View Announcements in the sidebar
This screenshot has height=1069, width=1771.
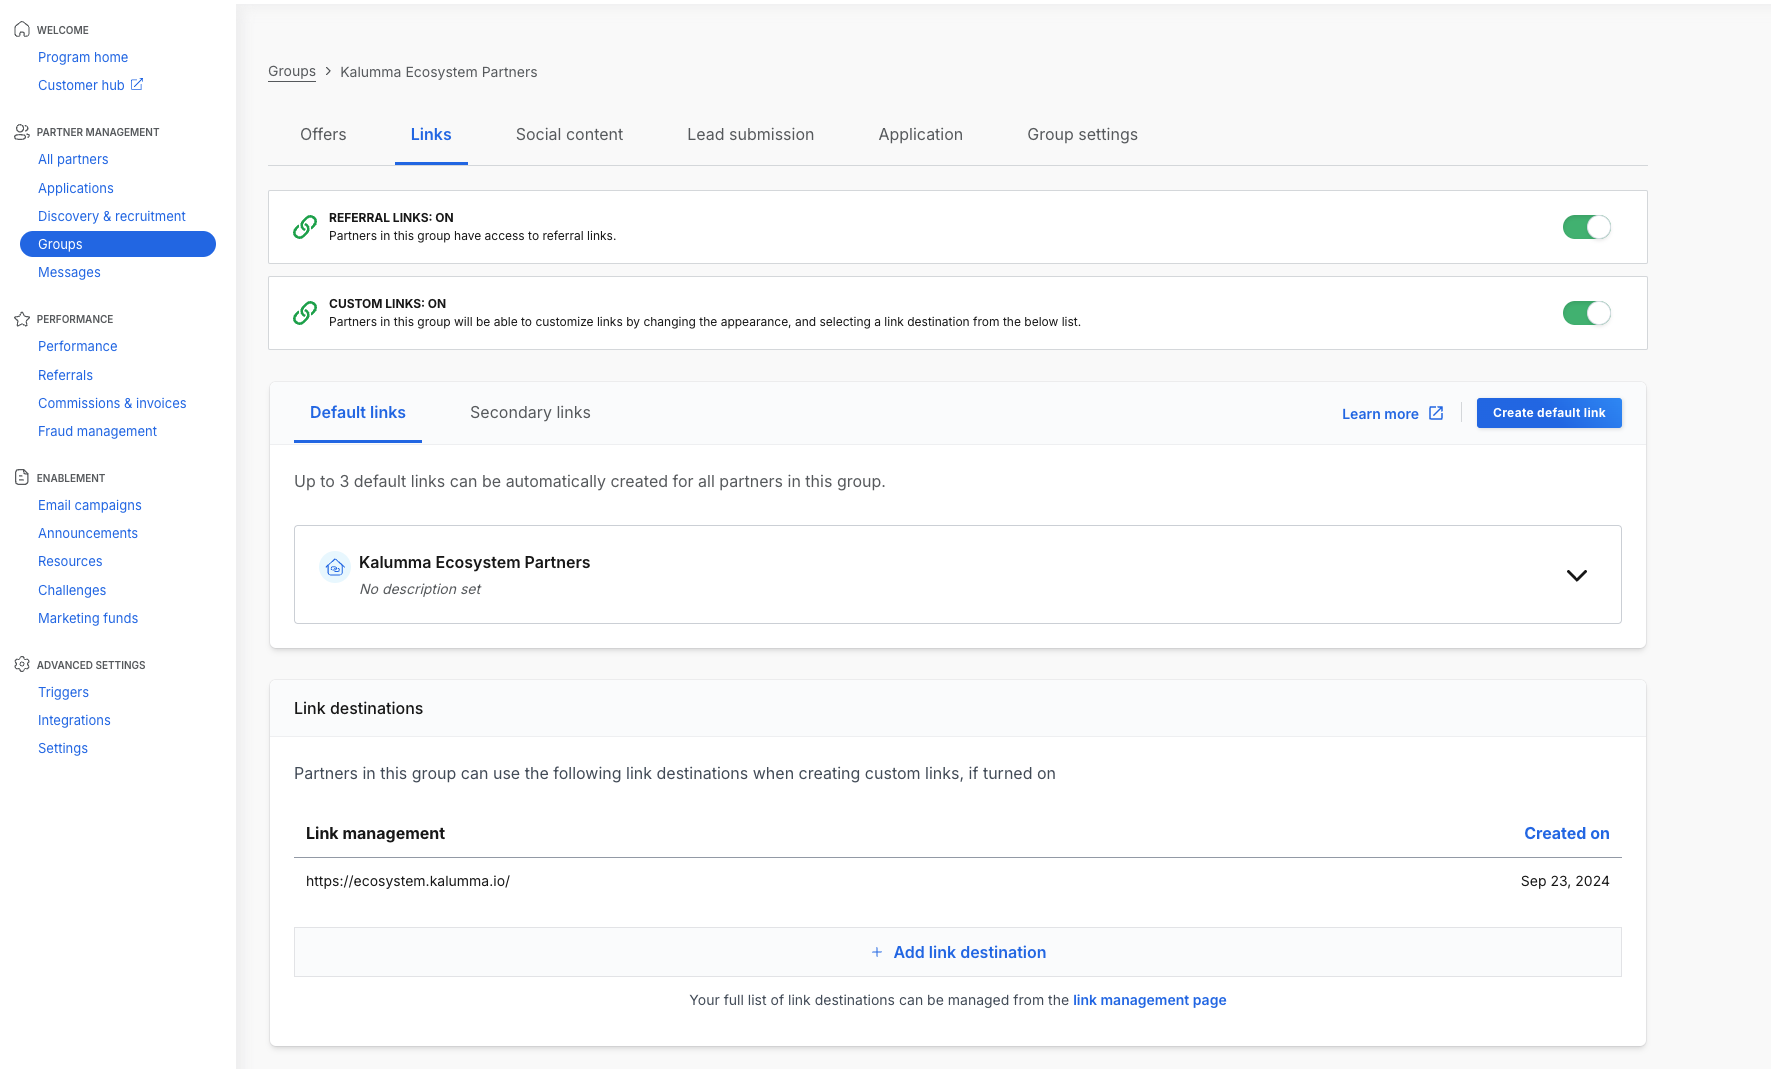(88, 533)
